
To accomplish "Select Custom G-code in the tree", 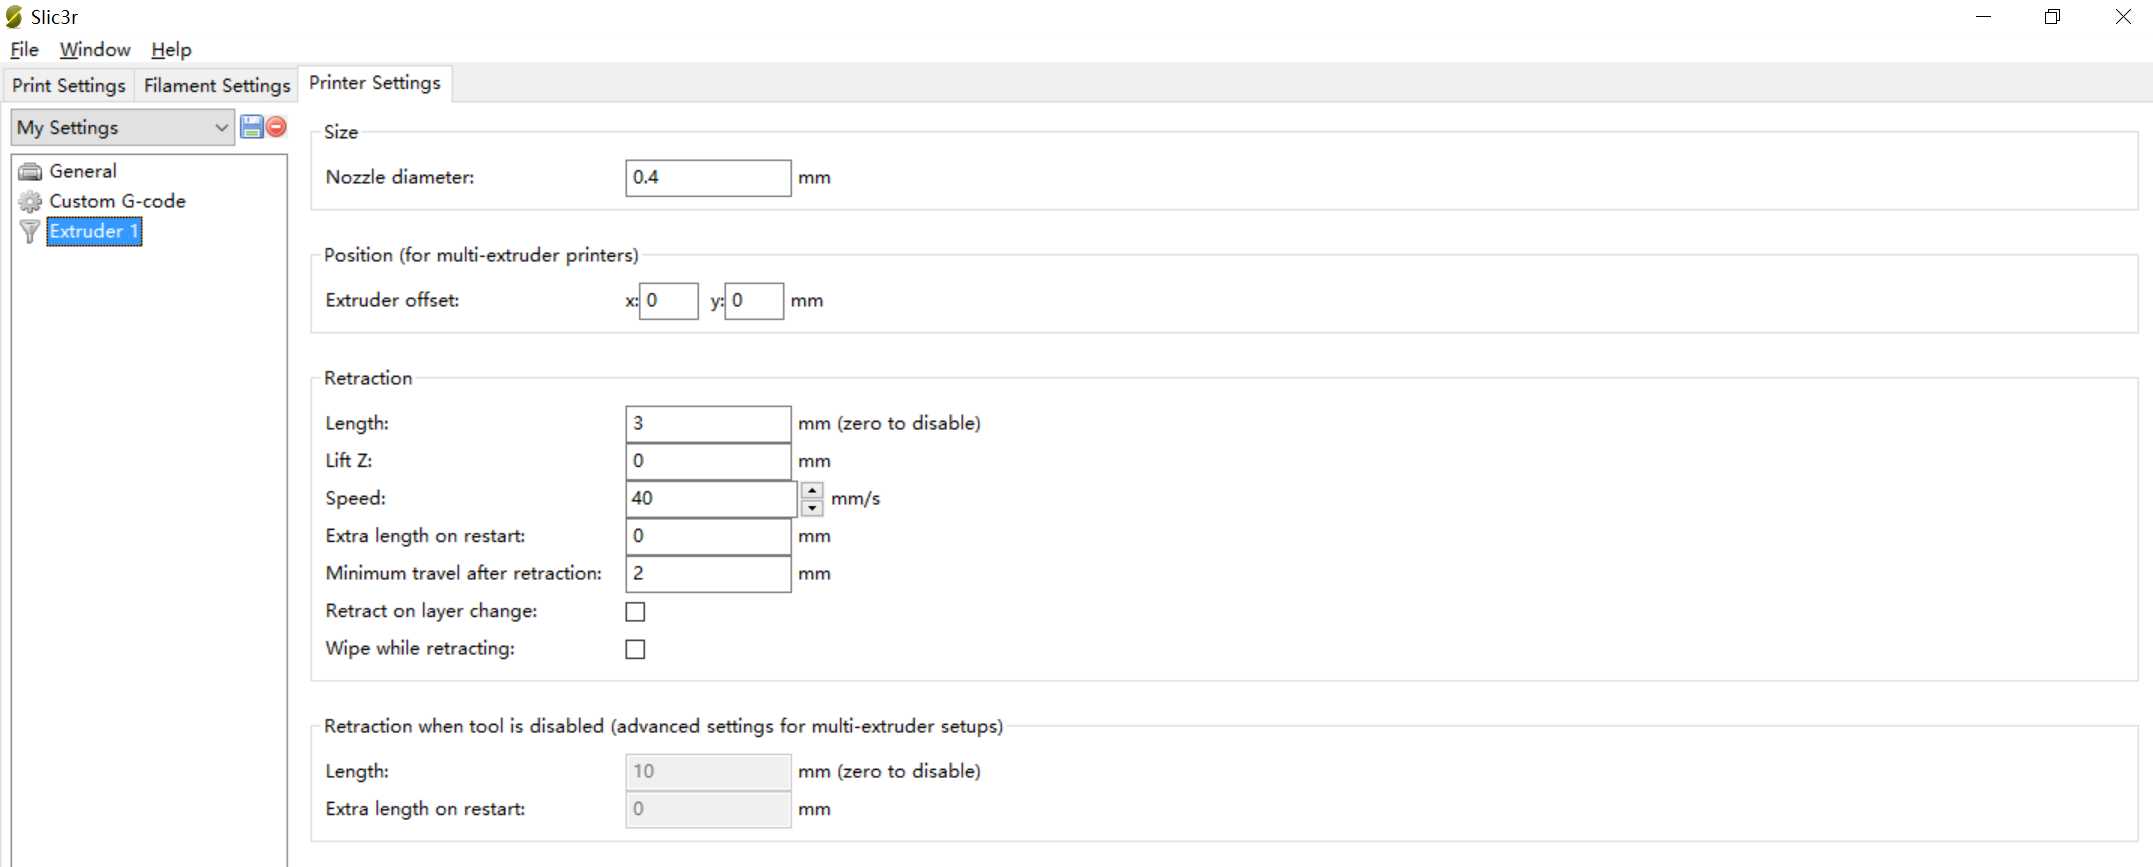I will pyautogui.click(x=117, y=201).
